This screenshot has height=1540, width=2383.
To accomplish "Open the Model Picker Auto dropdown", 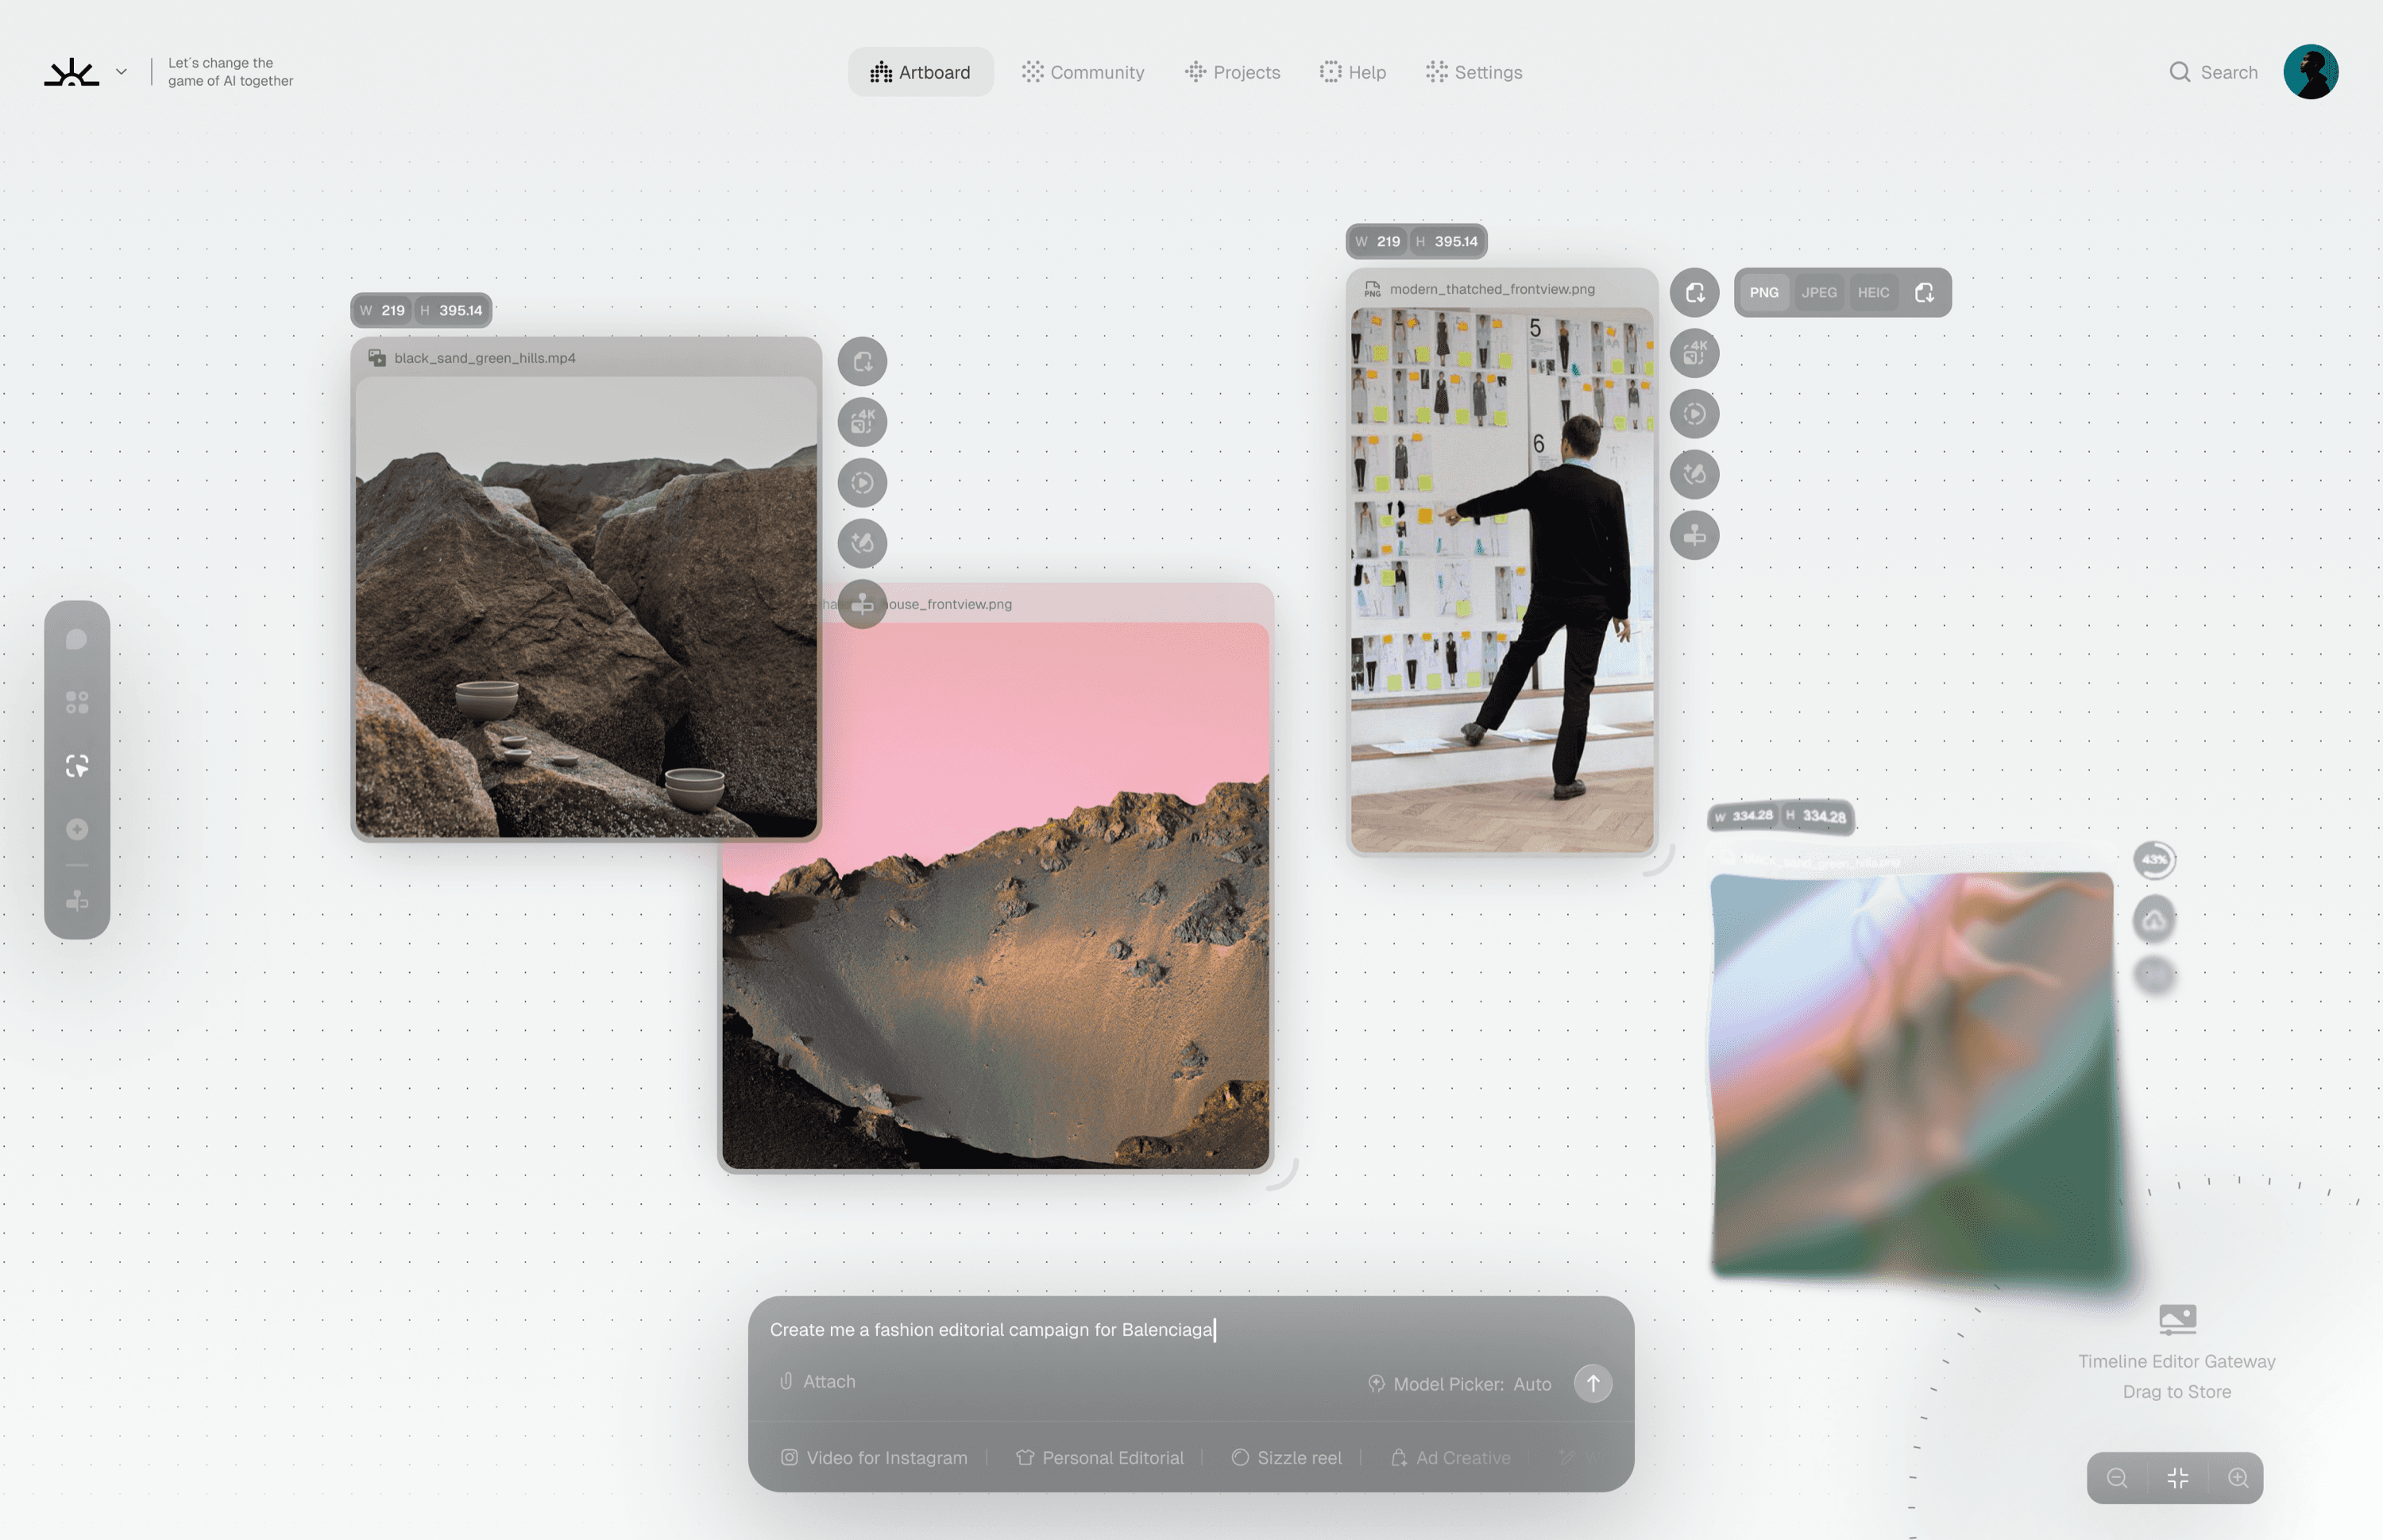I will point(1460,1384).
